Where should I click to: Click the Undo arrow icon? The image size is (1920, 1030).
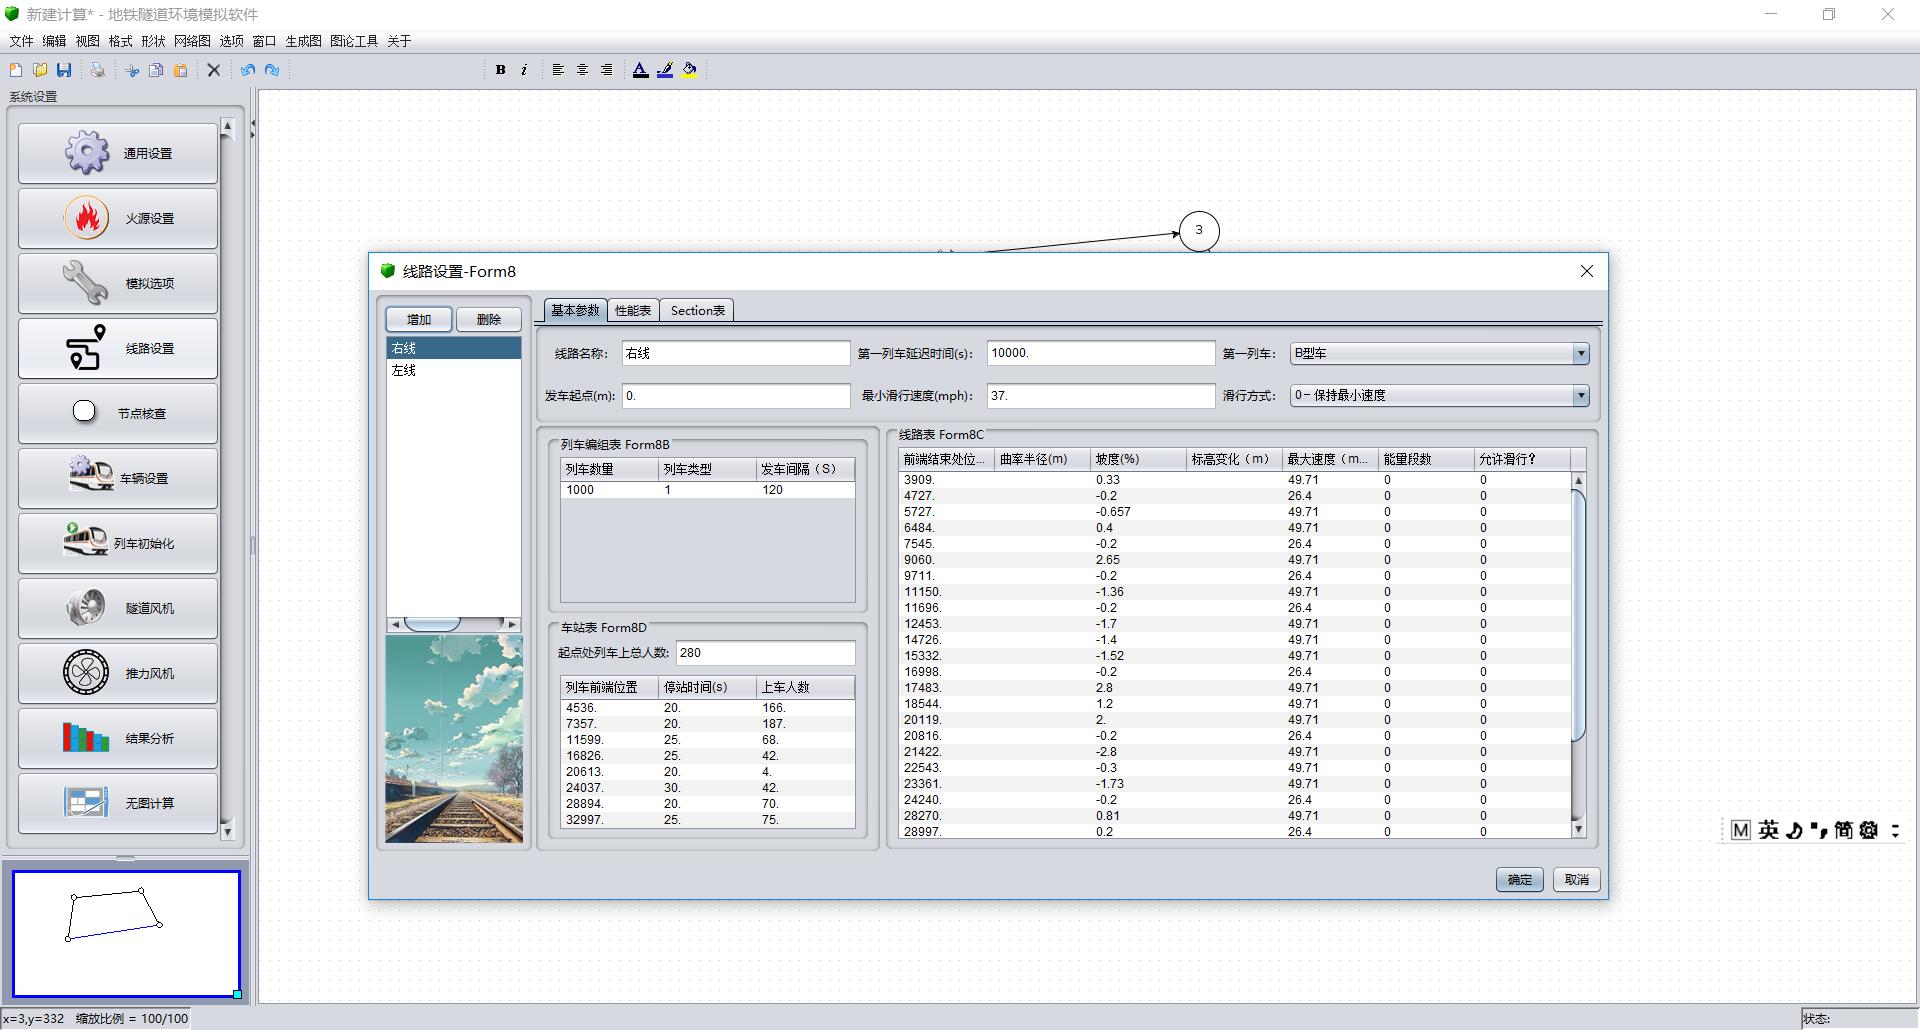tap(247, 70)
